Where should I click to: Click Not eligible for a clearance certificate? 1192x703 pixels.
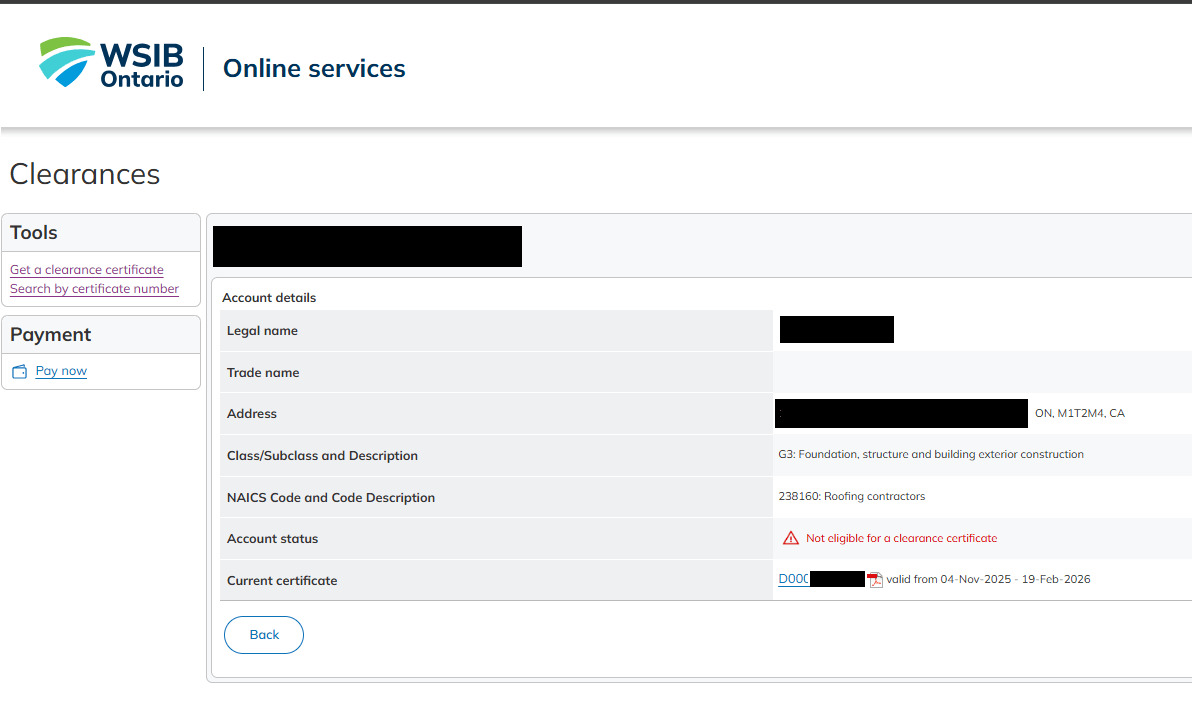pyautogui.click(x=902, y=538)
